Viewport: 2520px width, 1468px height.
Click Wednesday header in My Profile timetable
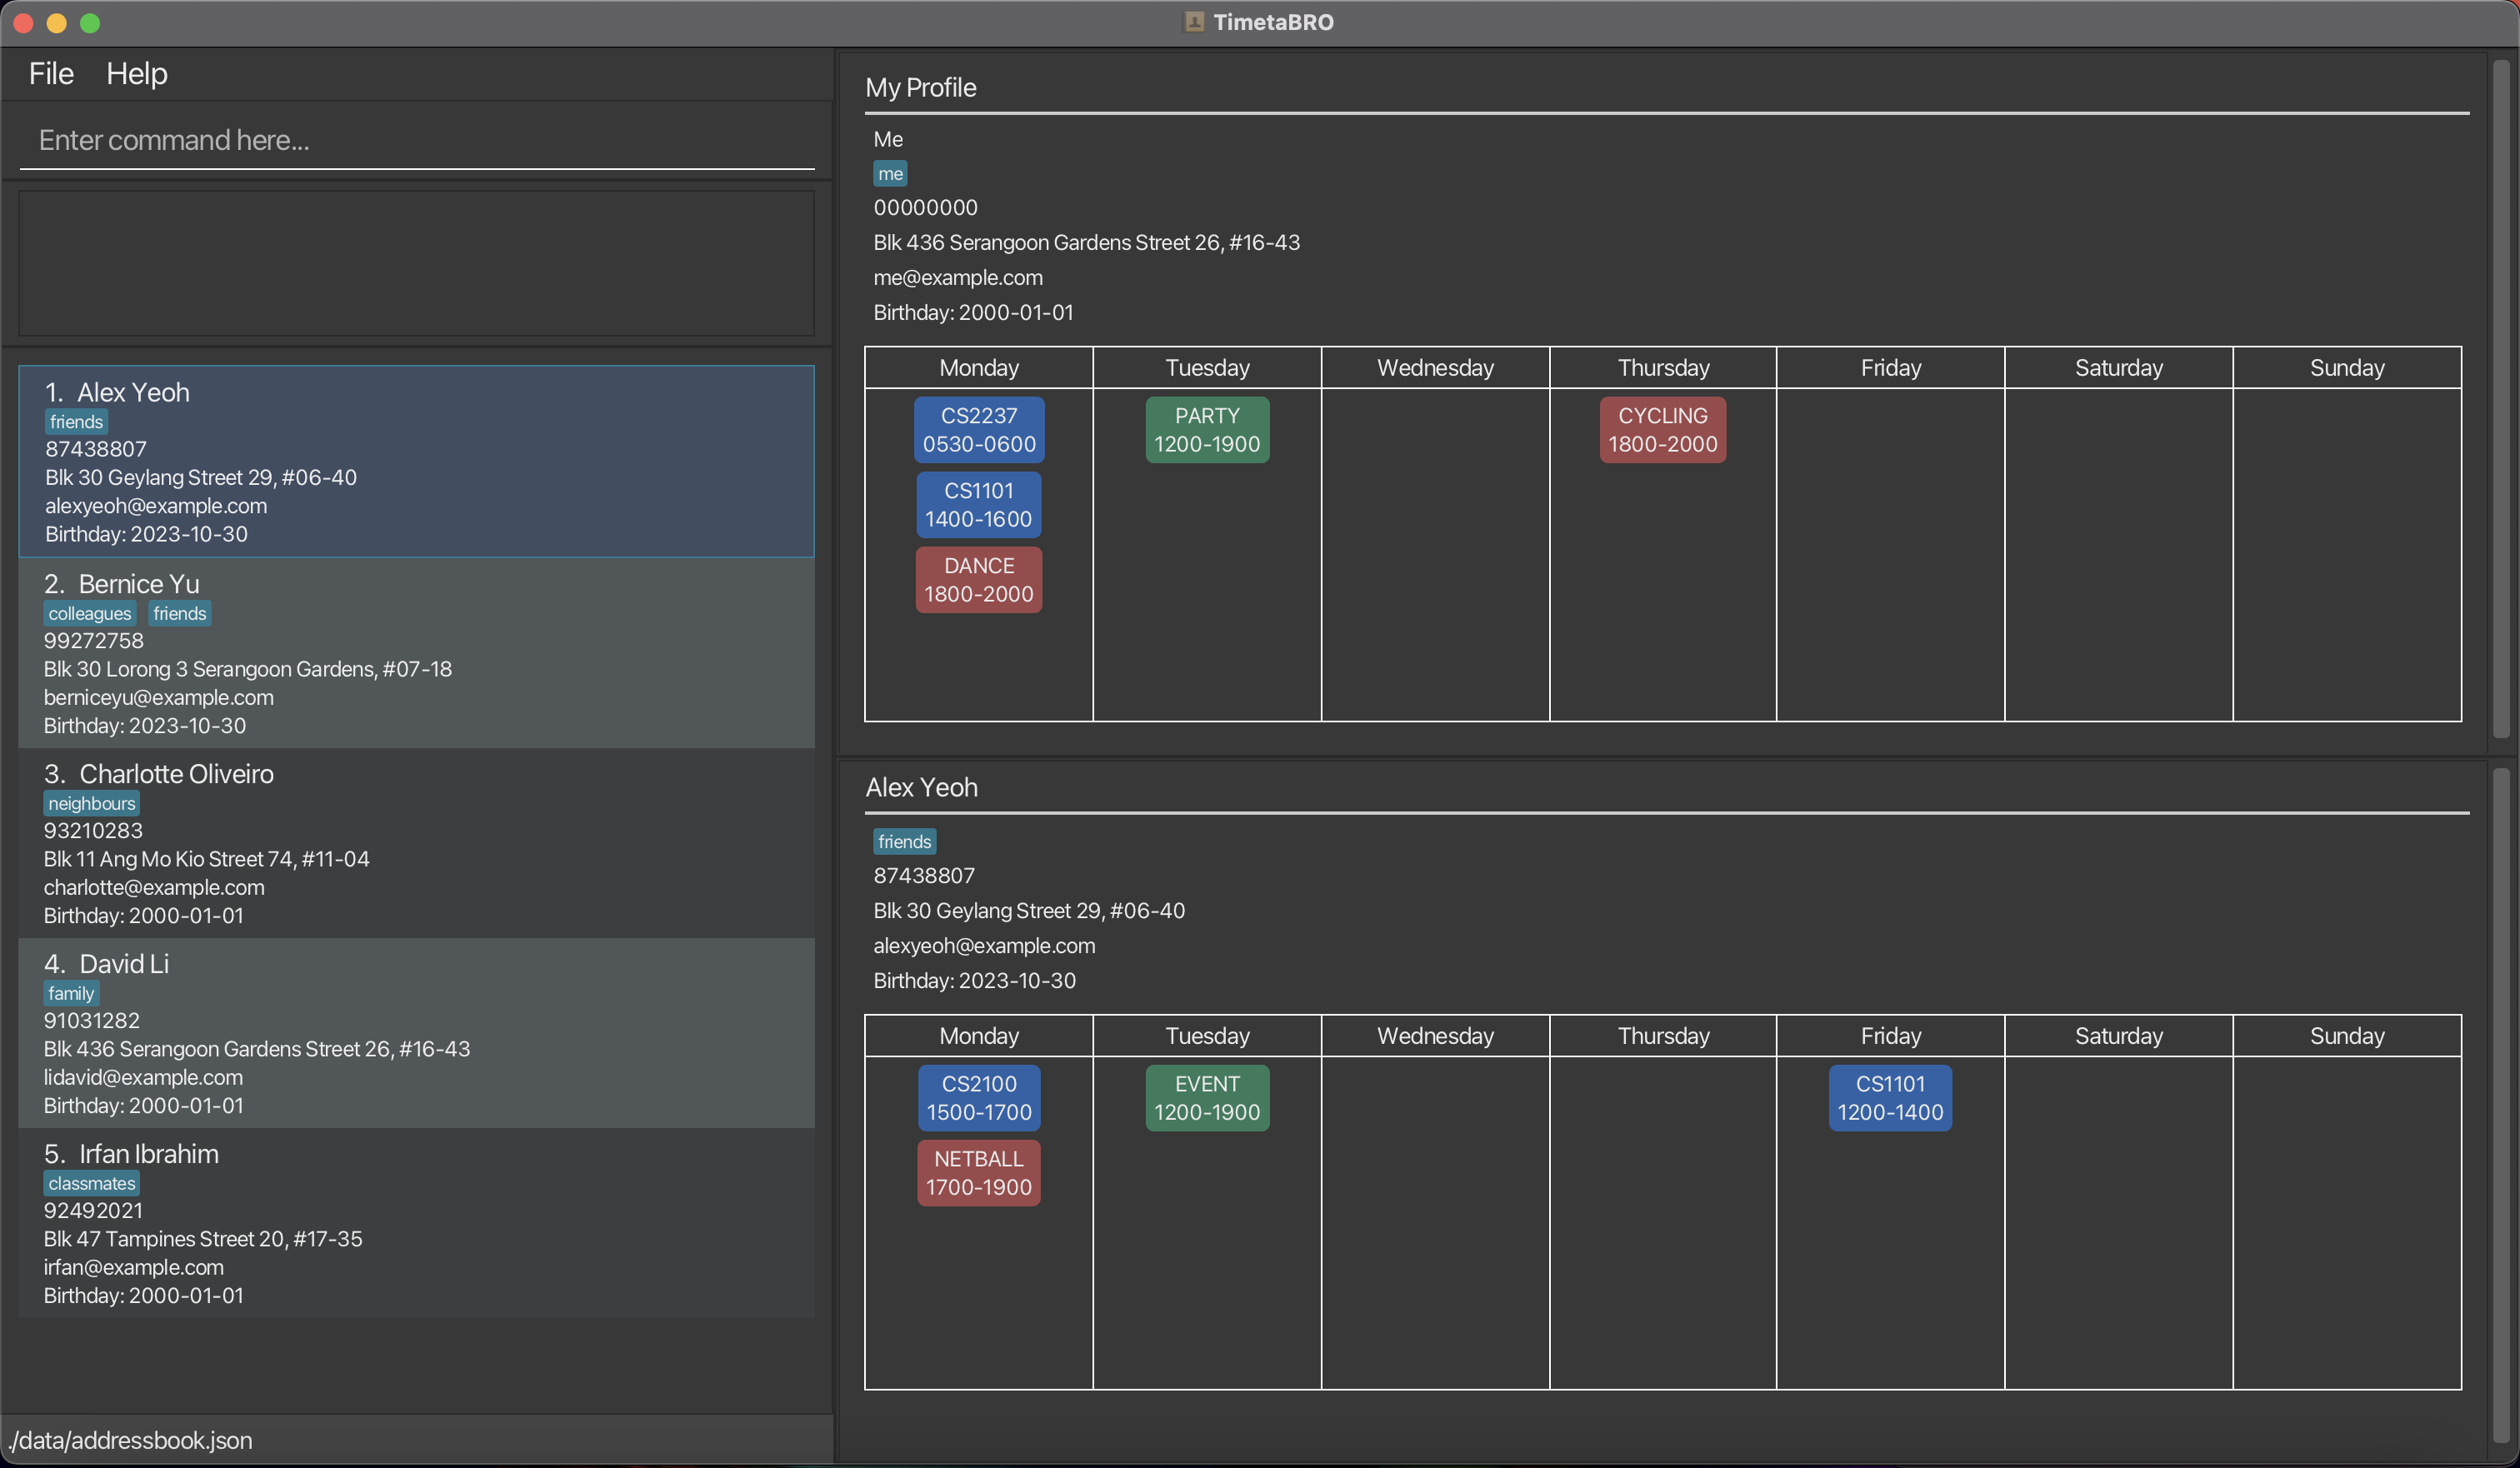[1435, 368]
